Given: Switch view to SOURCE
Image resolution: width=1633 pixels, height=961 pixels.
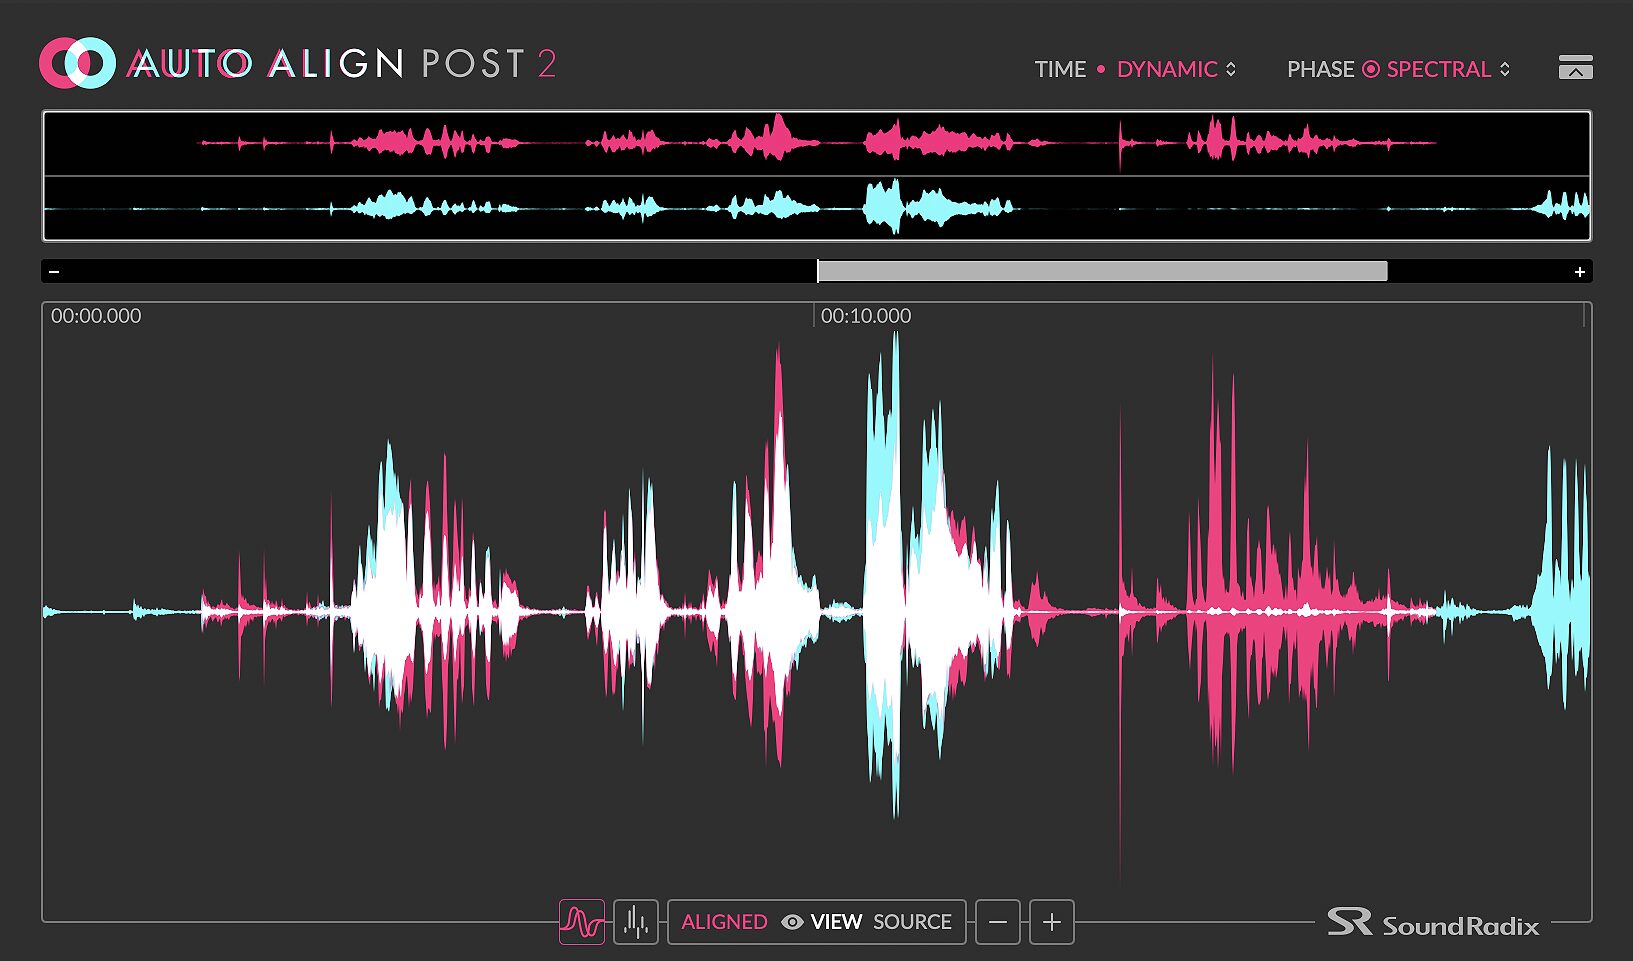Looking at the screenshot, I should pos(912,922).
